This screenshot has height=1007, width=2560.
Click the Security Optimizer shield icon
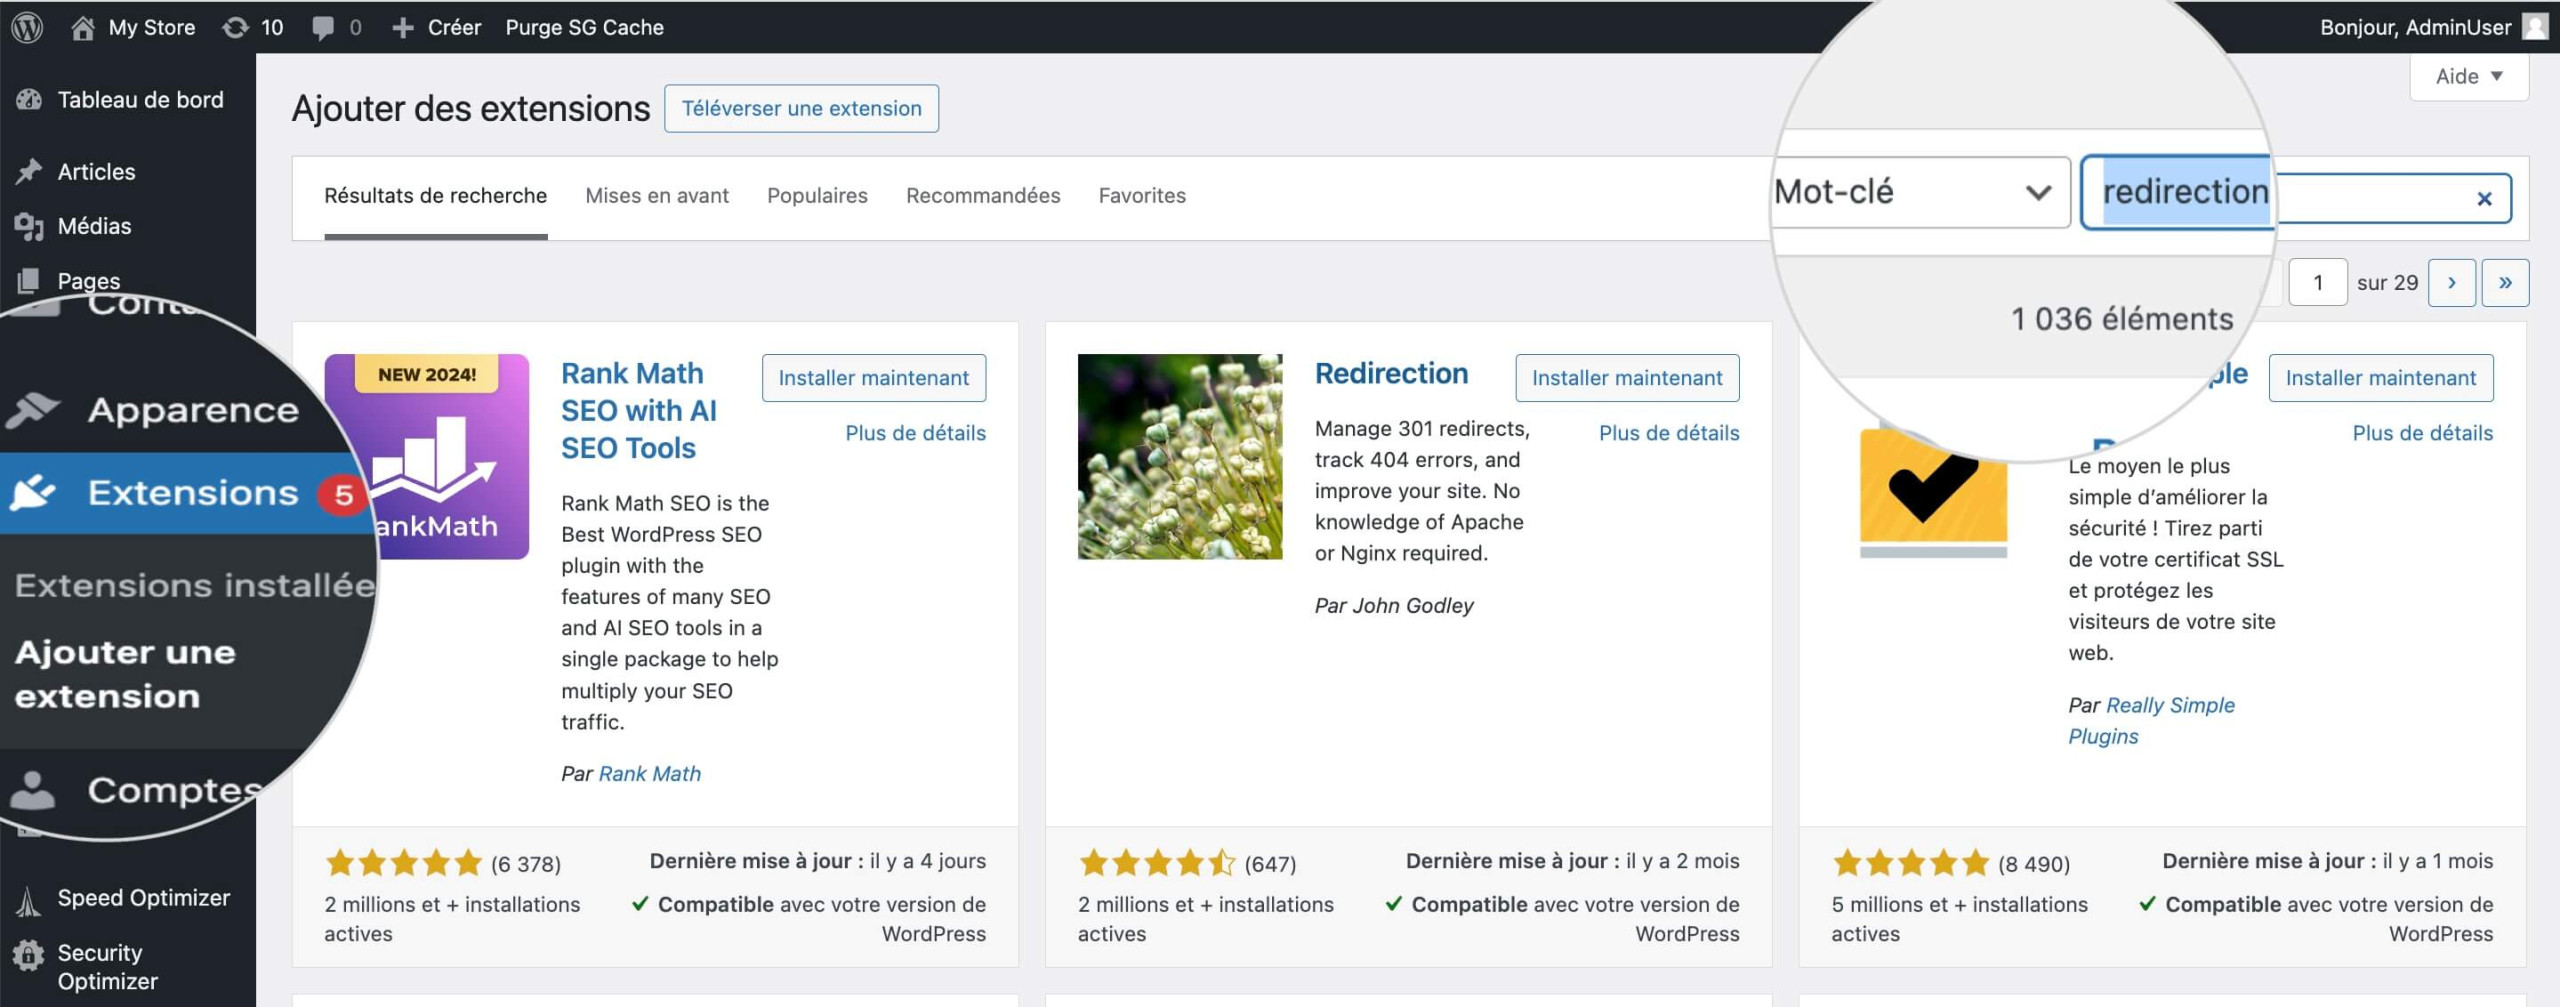click(28, 956)
